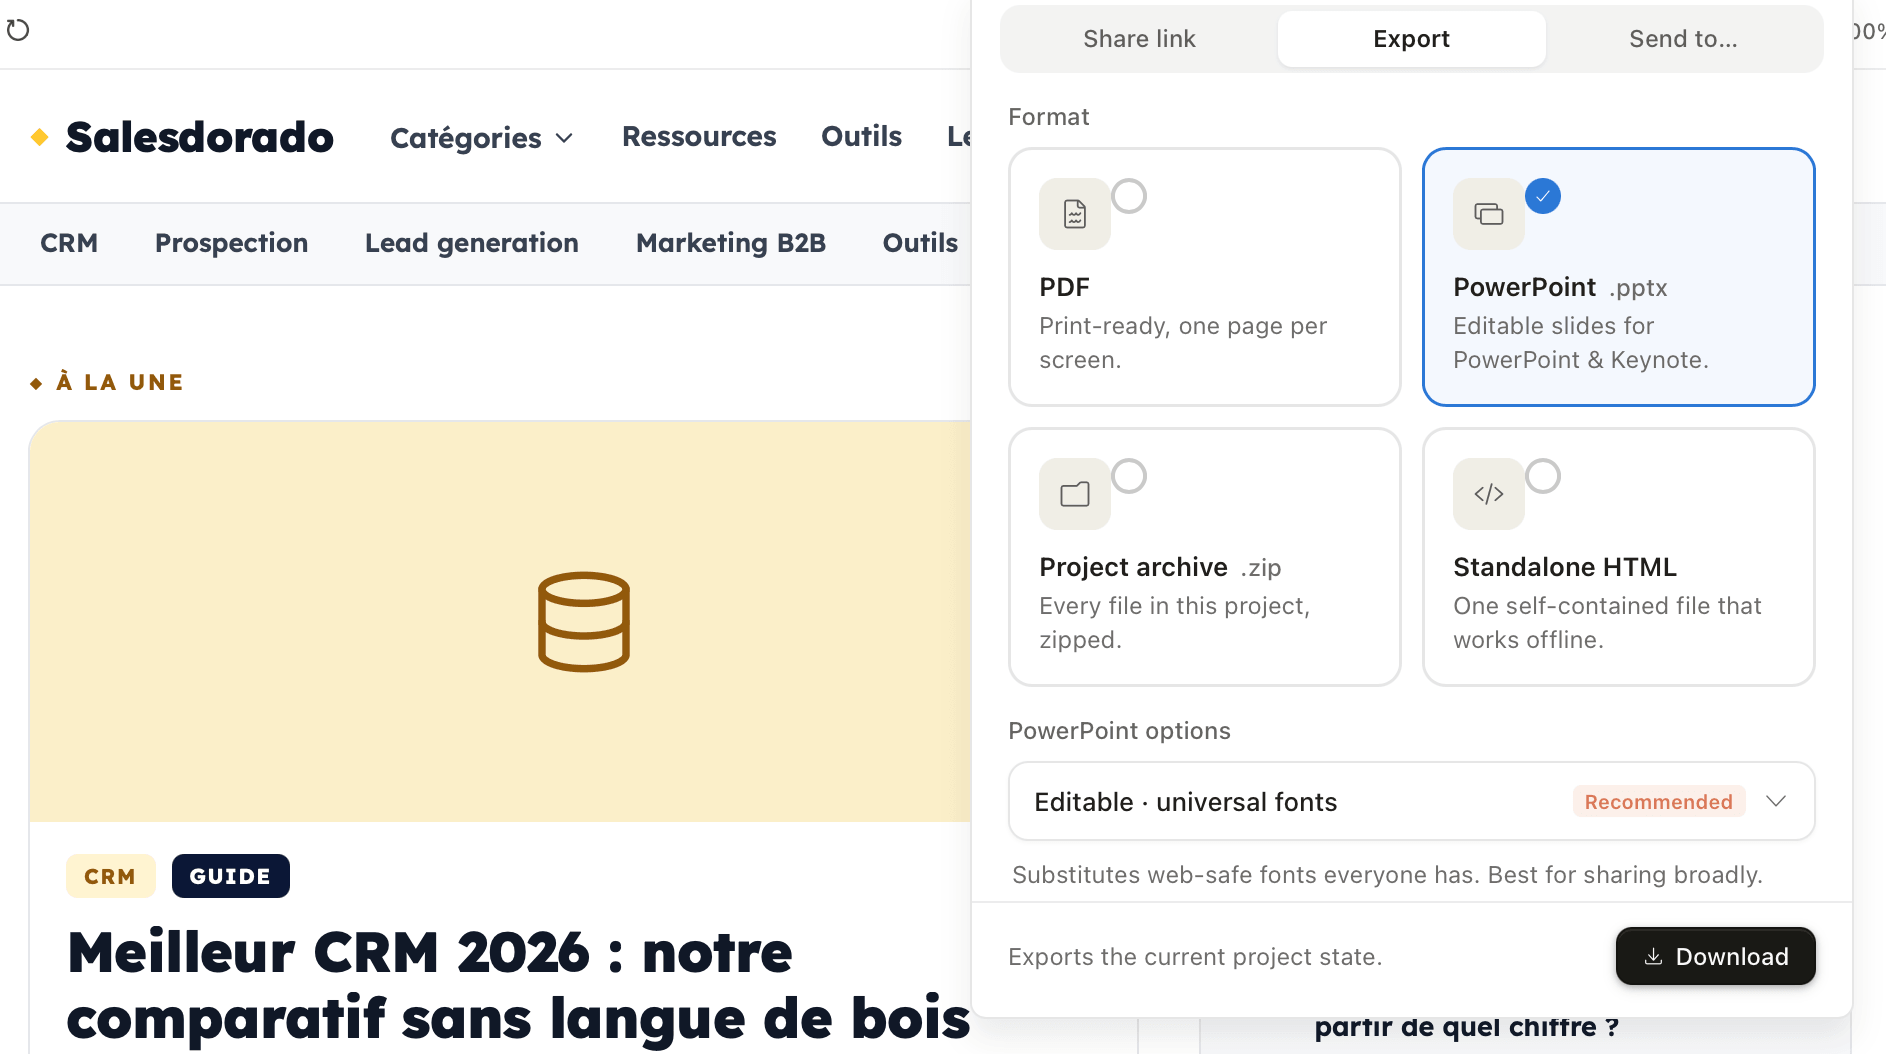Viewport: 1886px width, 1054px height.
Task: Go to the Prospection category tab
Action: coord(231,243)
